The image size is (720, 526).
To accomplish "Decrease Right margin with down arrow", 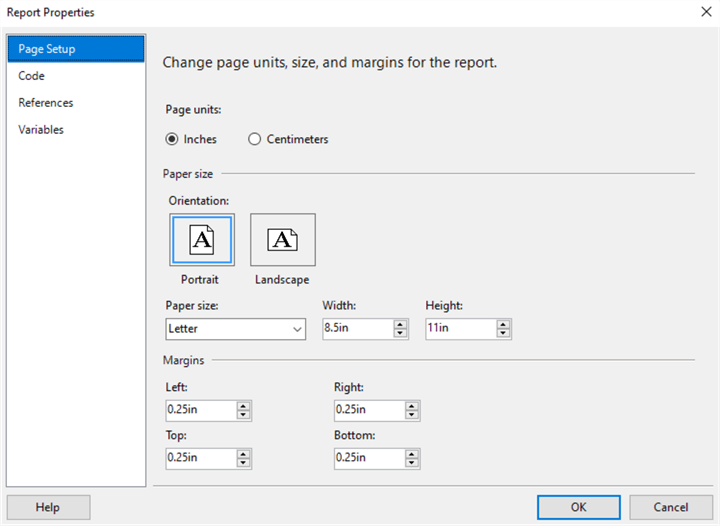I will [412, 415].
